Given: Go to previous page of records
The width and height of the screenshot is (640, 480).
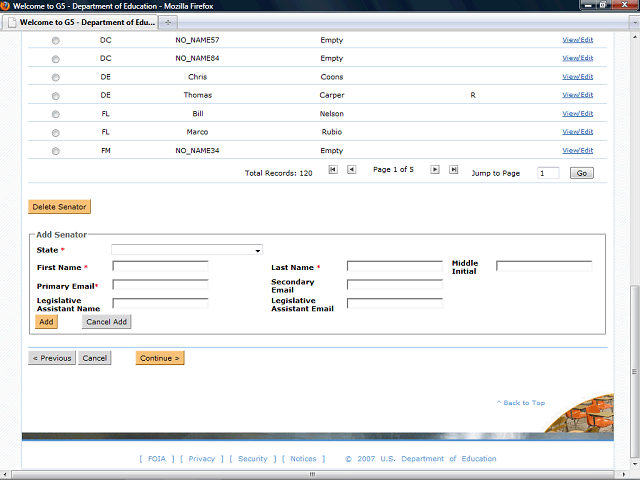Looking at the screenshot, I should tap(351, 170).
